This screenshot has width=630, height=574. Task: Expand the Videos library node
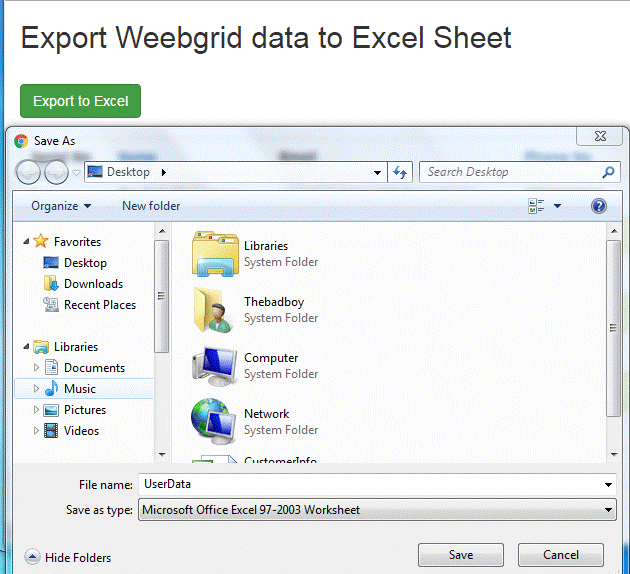[36, 431]
